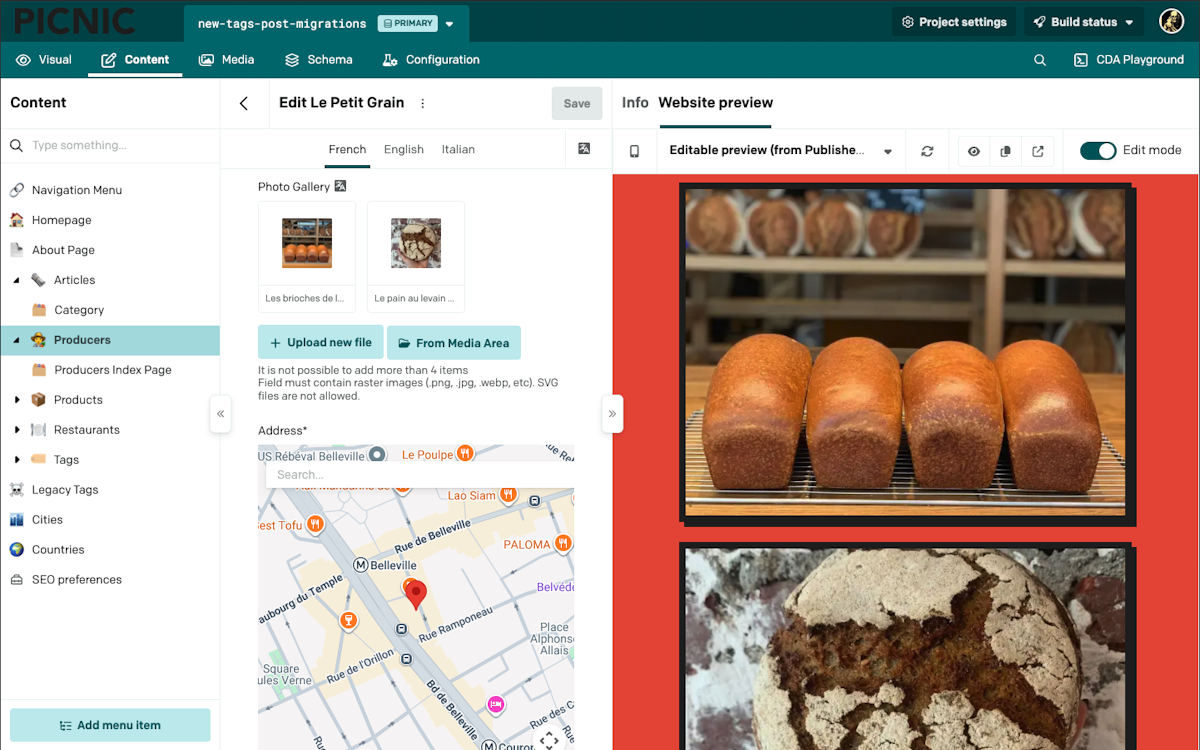Screen dimensions: 1200x750
Task: Click the Save button
Action: coord(577,103)
